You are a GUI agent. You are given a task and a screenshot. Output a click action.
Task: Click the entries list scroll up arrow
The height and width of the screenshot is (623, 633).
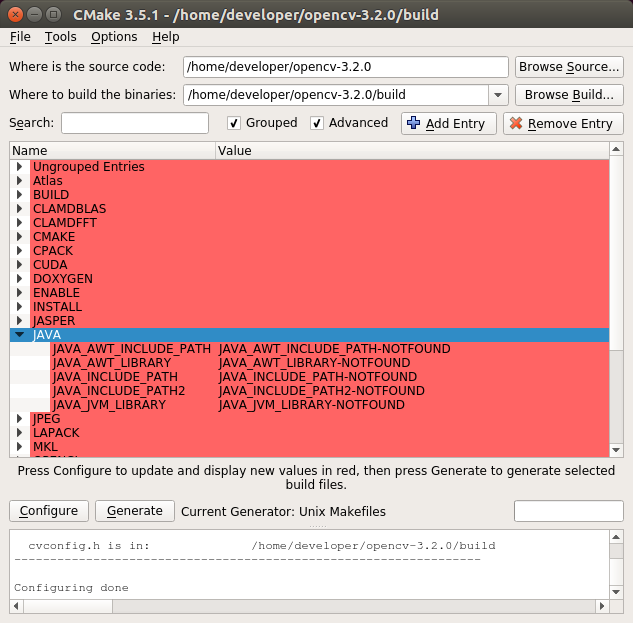(x=616, y=149)
